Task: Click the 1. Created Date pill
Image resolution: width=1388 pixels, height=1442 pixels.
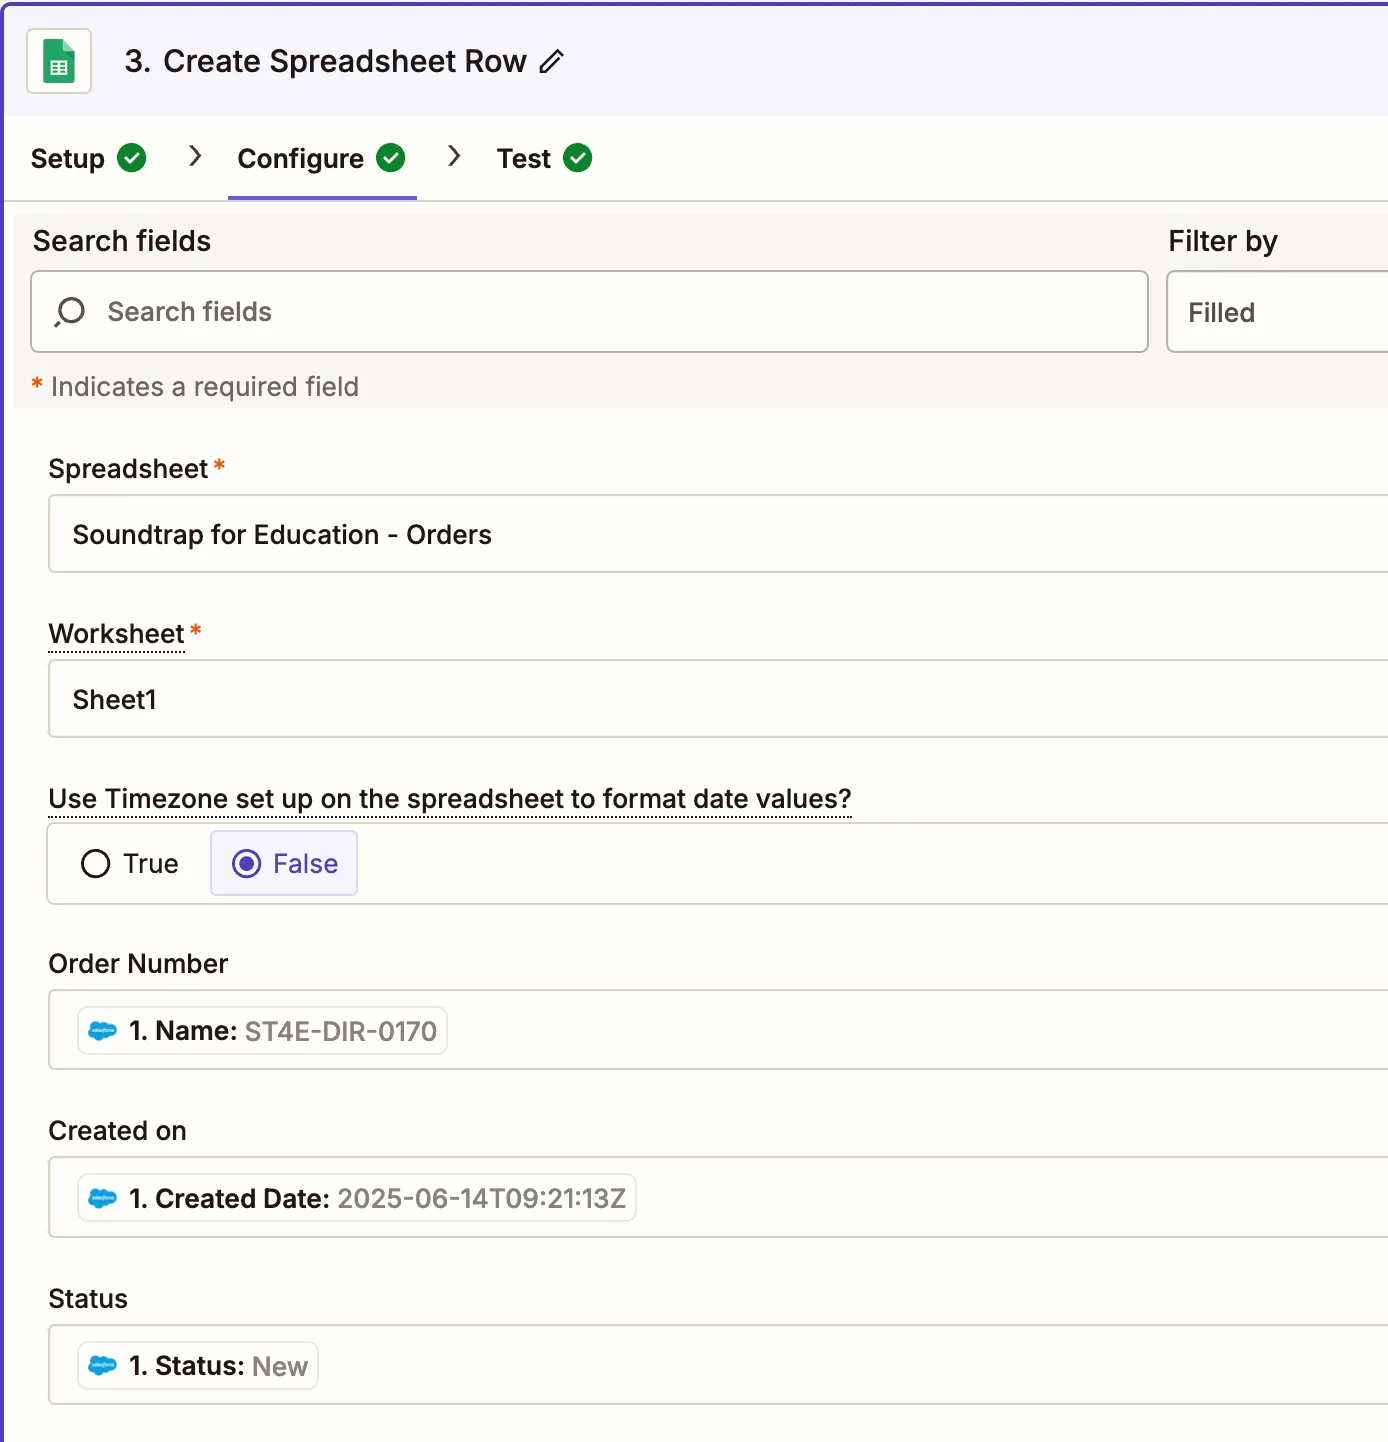Action: [357, 1198]
